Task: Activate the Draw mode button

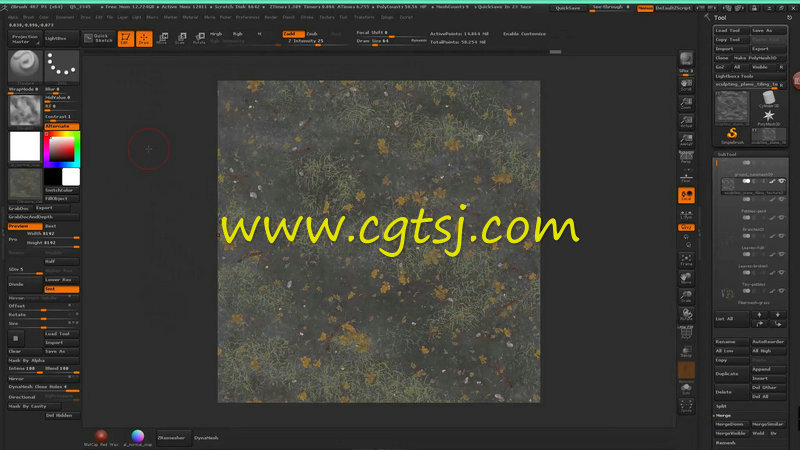Action: click(144, 39)
